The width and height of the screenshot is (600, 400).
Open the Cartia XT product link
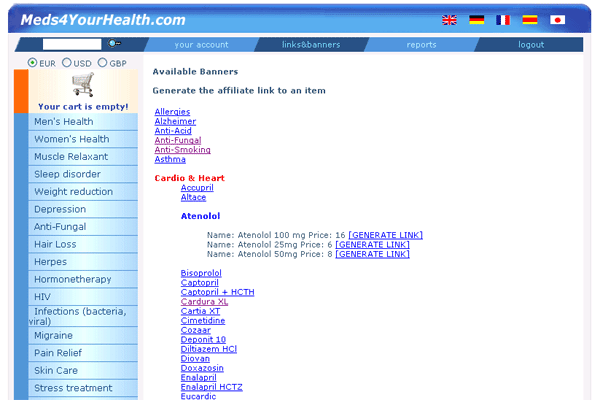click(x=201, y=311)
